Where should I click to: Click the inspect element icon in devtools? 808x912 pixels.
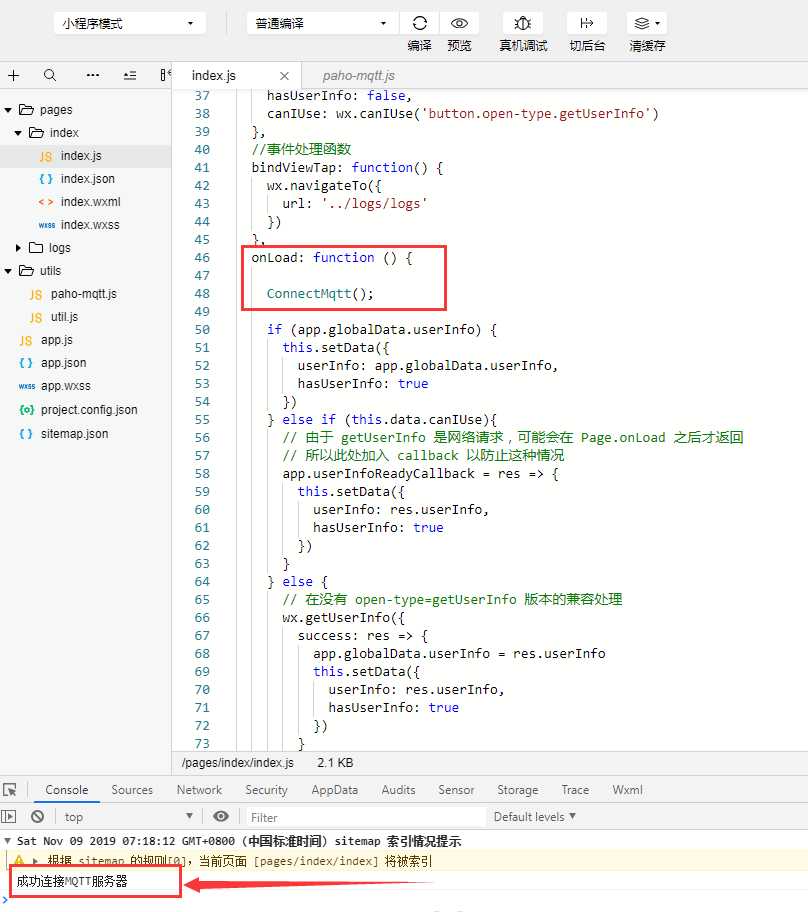click(x=10, y=790)
